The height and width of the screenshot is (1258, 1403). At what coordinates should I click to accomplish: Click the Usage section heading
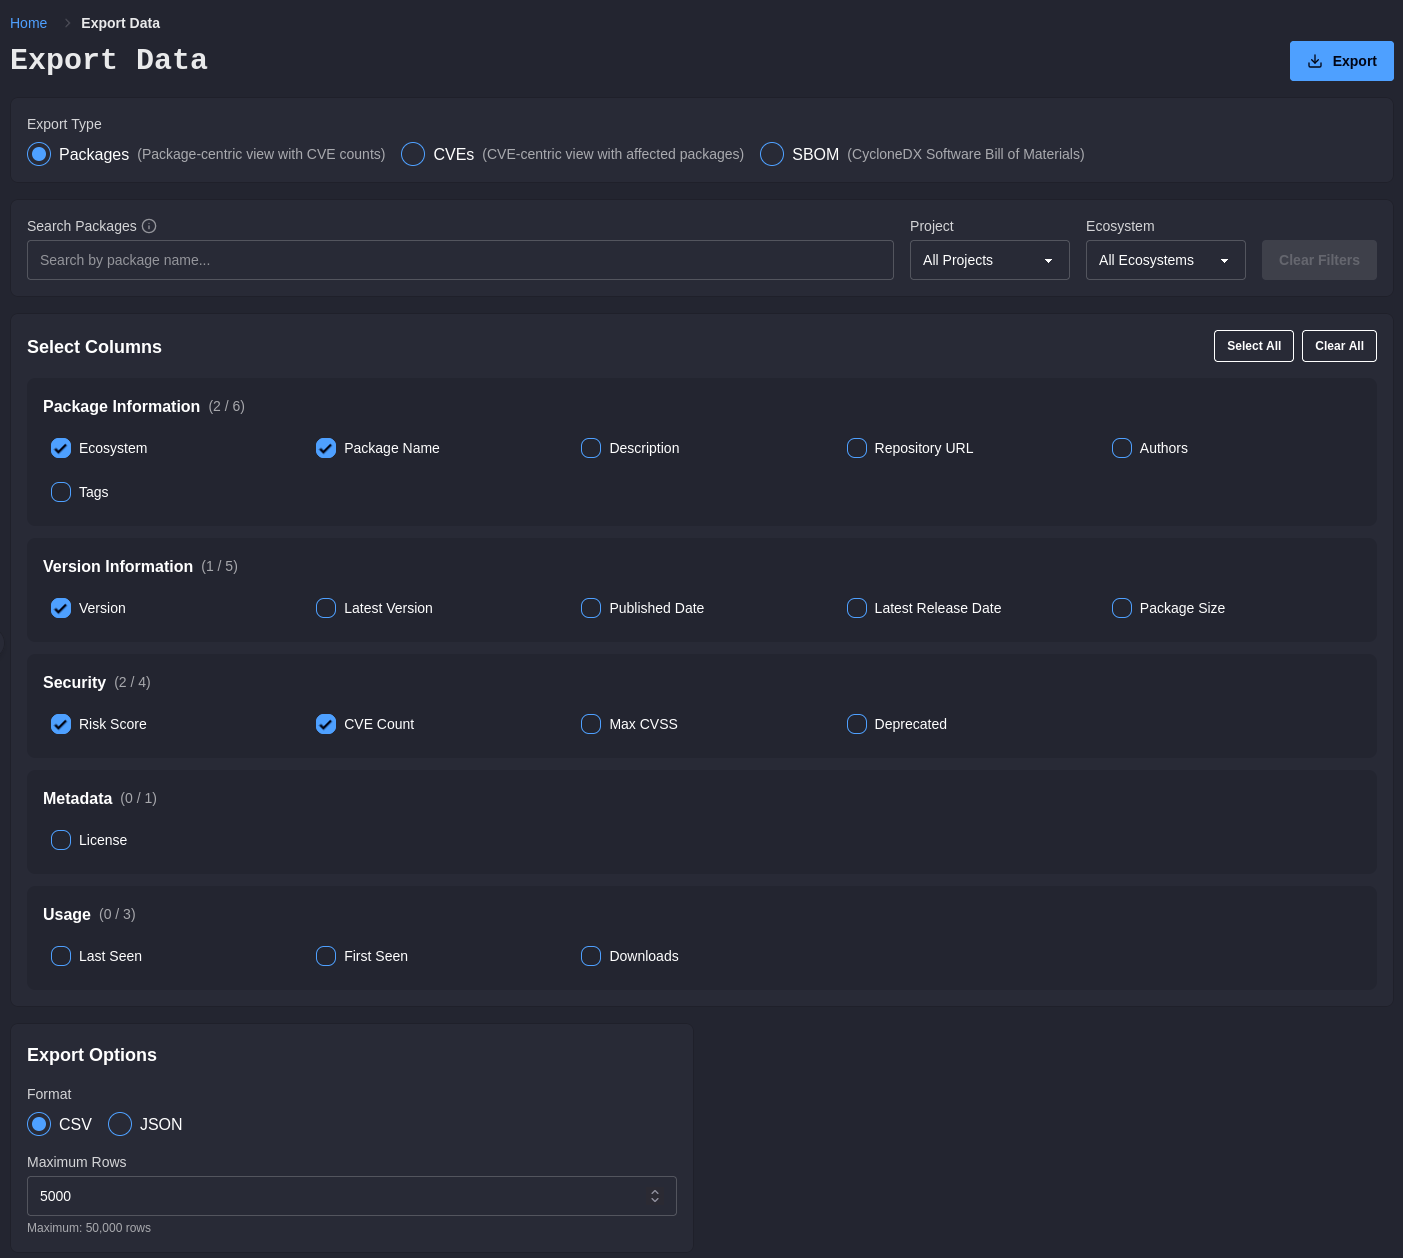click(x=67, y=914)
